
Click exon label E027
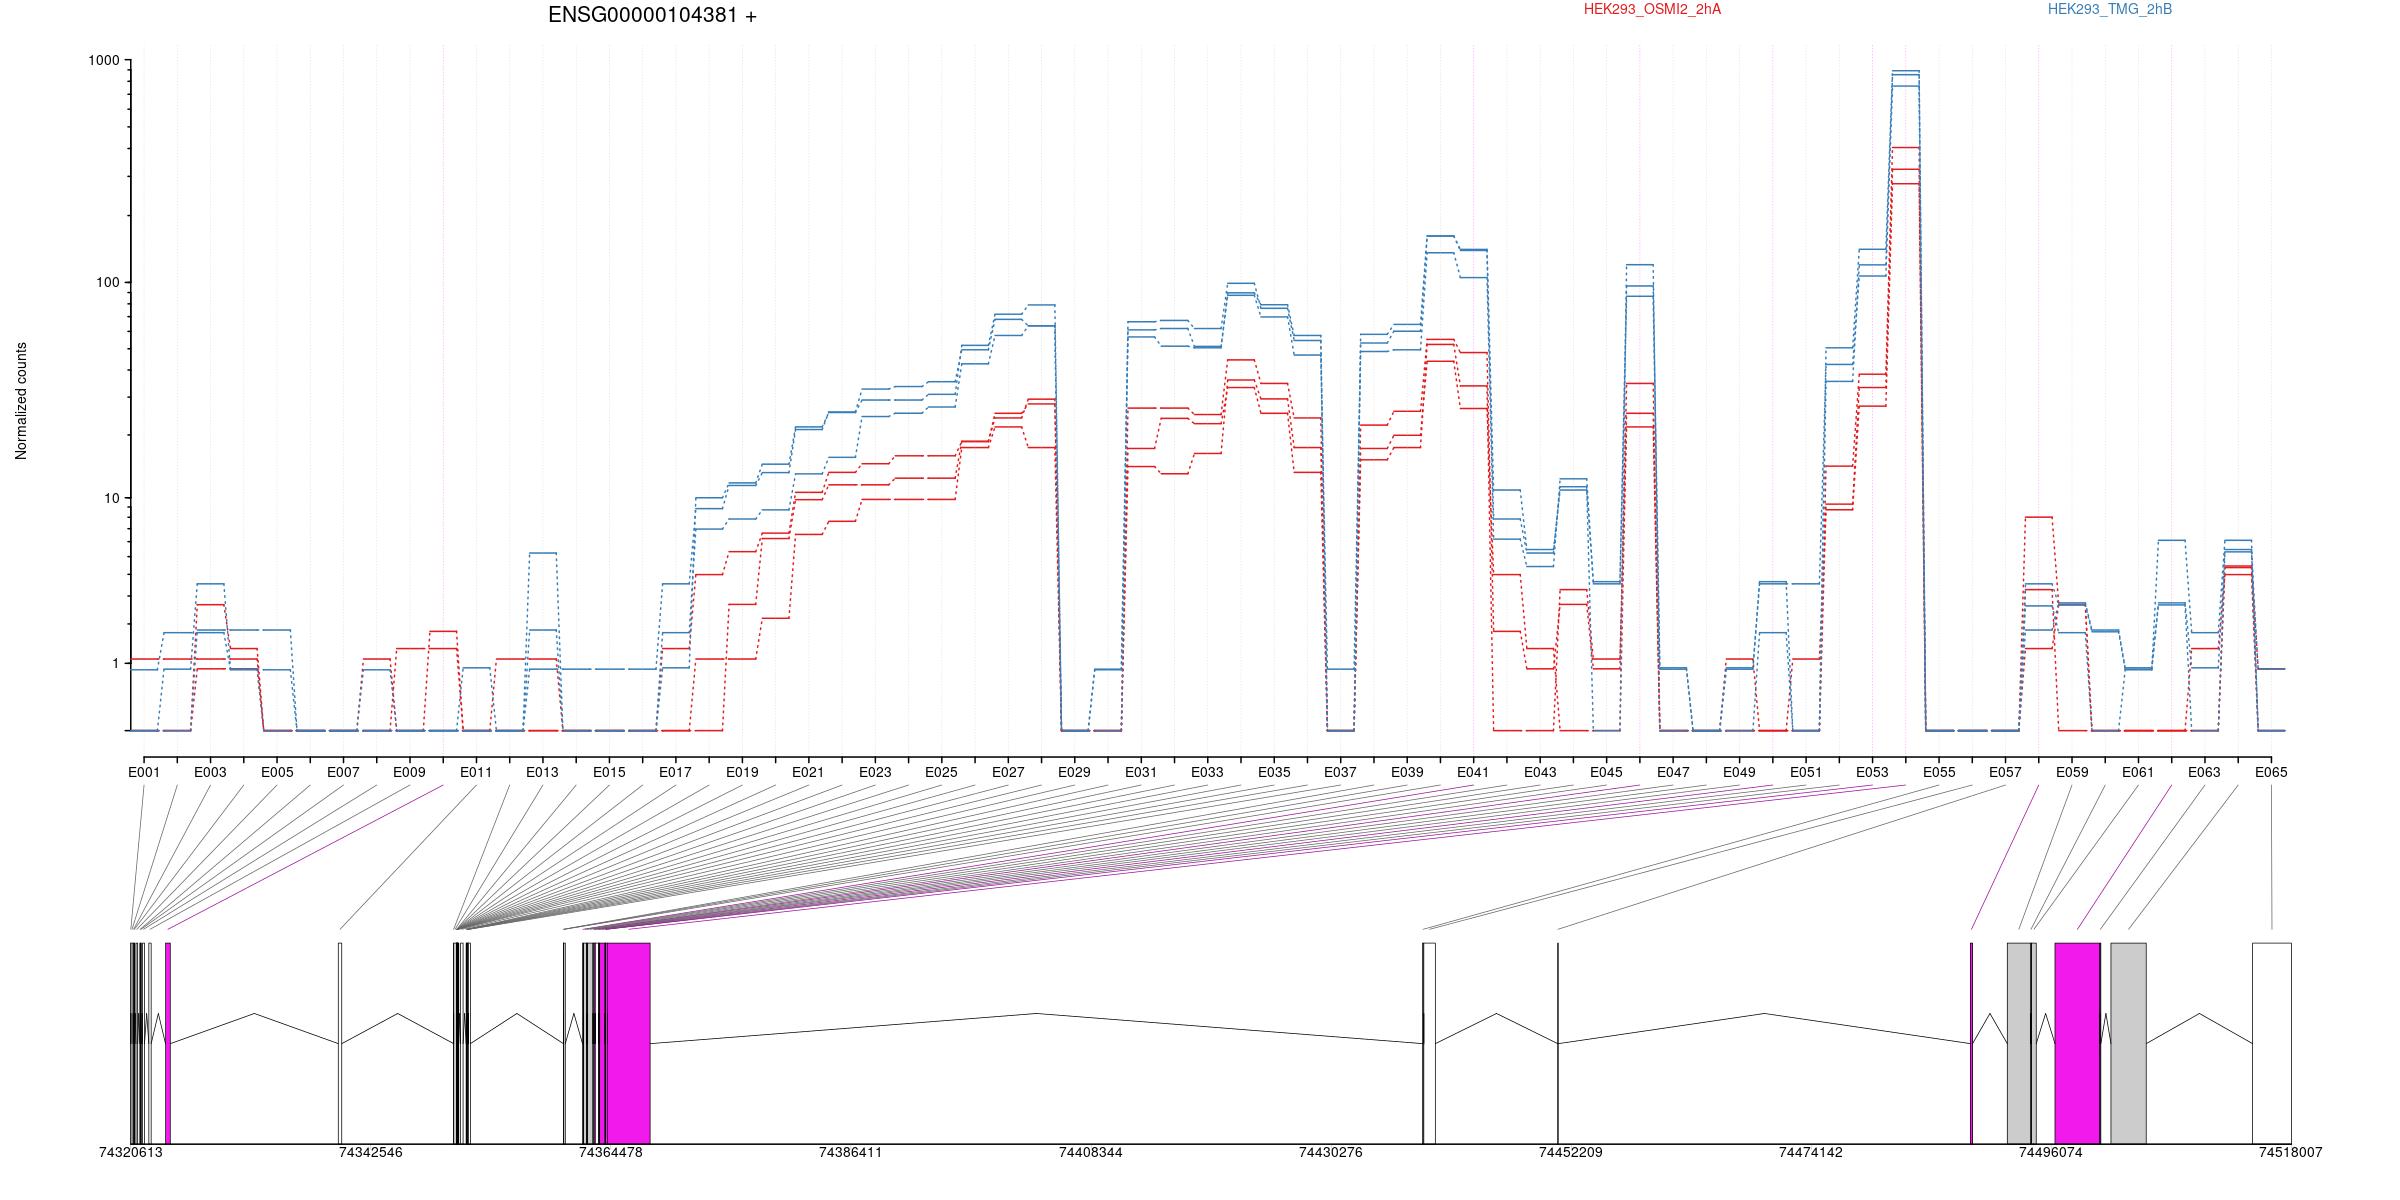pyautogui.click(x=1008, y=772)
